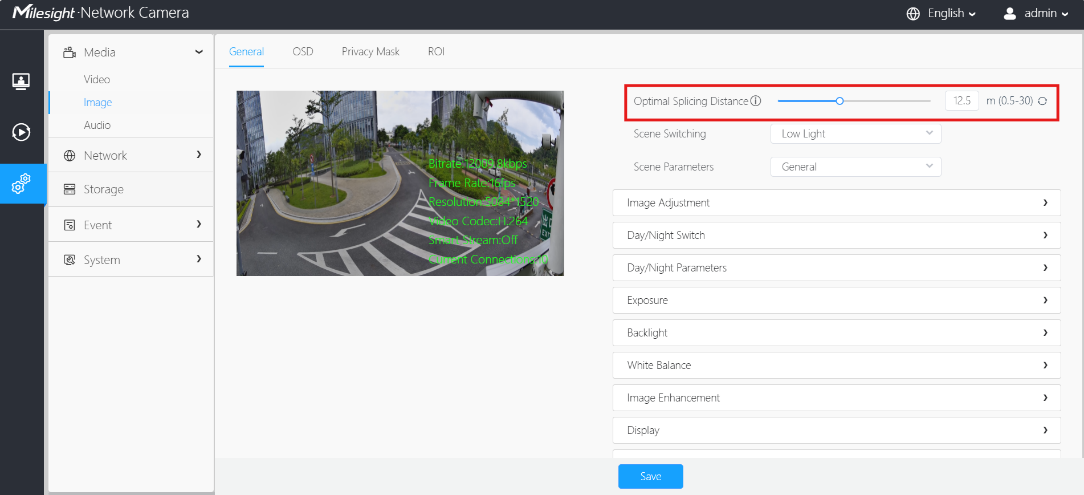
Task: Open the Scene Parameters General dropdown
Action: [856, 167]
